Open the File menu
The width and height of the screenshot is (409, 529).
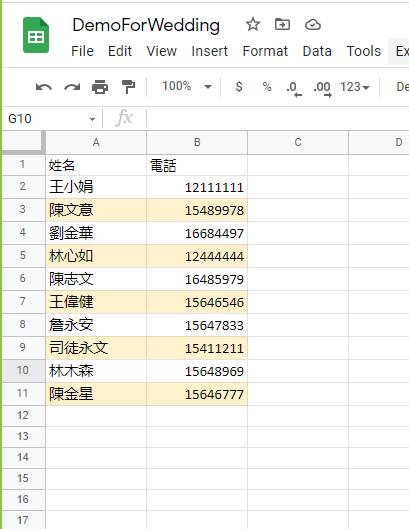(x=82, y=51)
